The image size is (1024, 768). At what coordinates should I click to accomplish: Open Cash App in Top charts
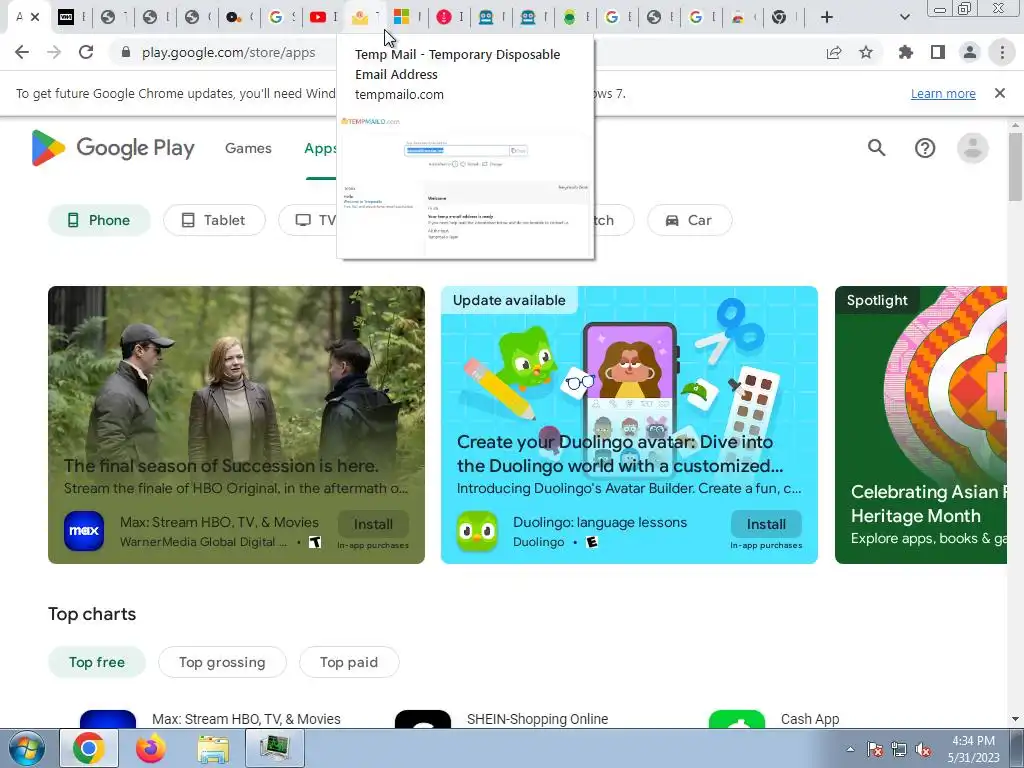coord(810,719)
